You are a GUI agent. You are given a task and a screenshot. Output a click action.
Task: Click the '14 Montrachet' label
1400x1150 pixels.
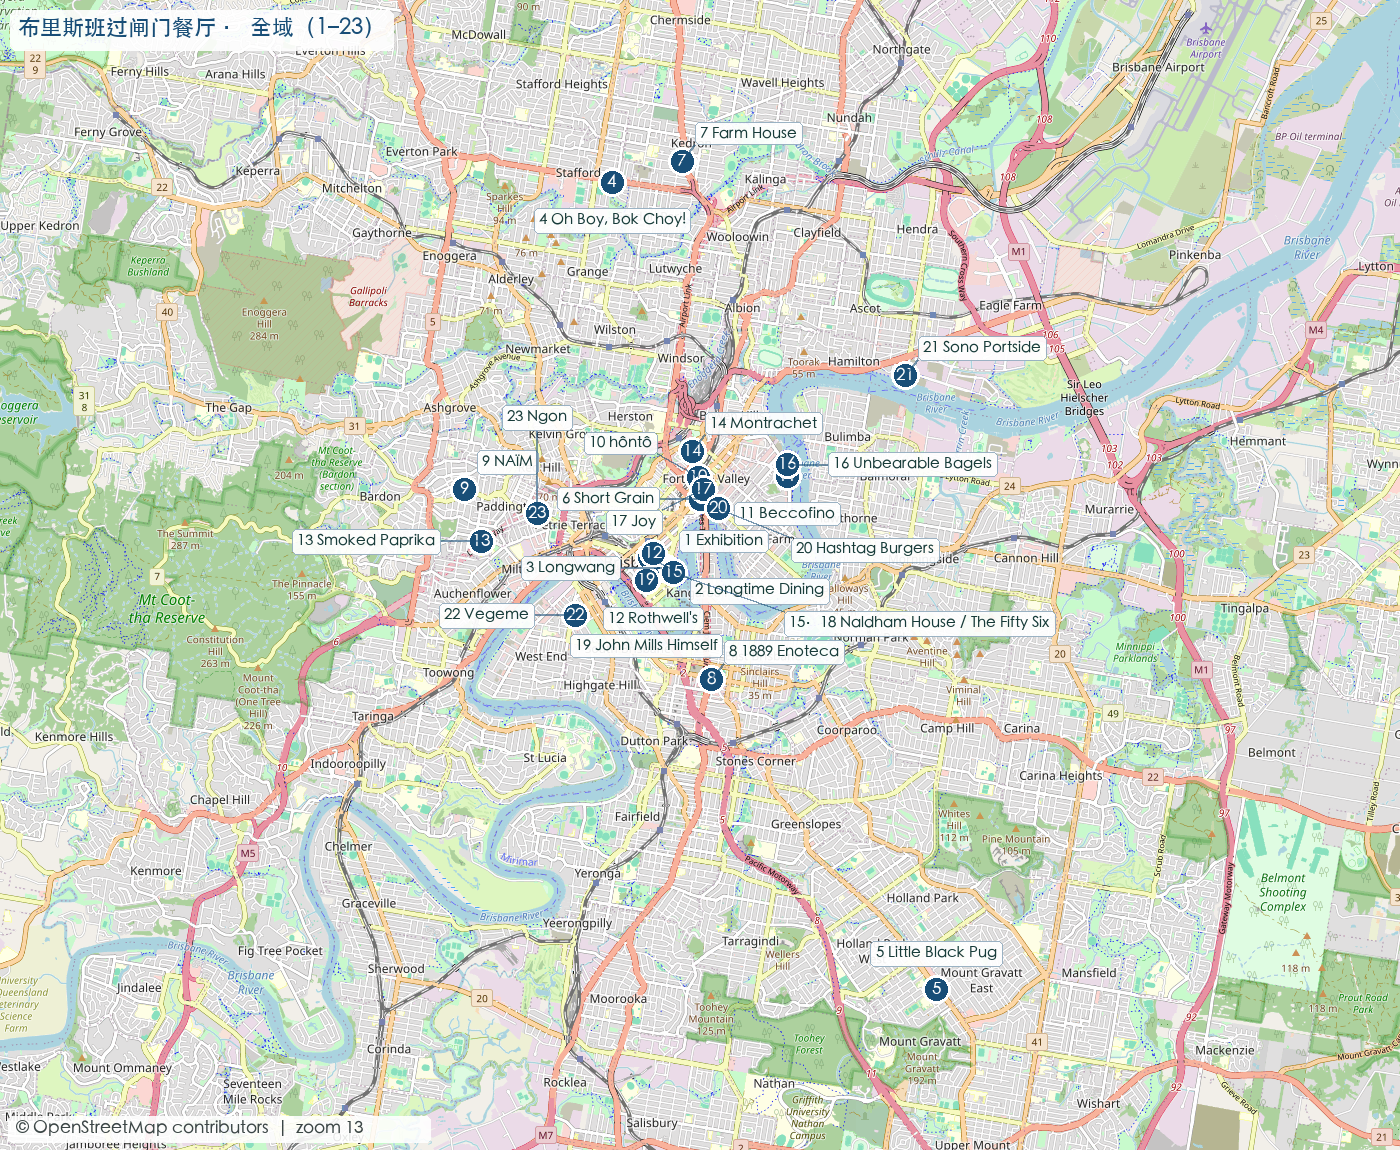click(x=764, y=423)
